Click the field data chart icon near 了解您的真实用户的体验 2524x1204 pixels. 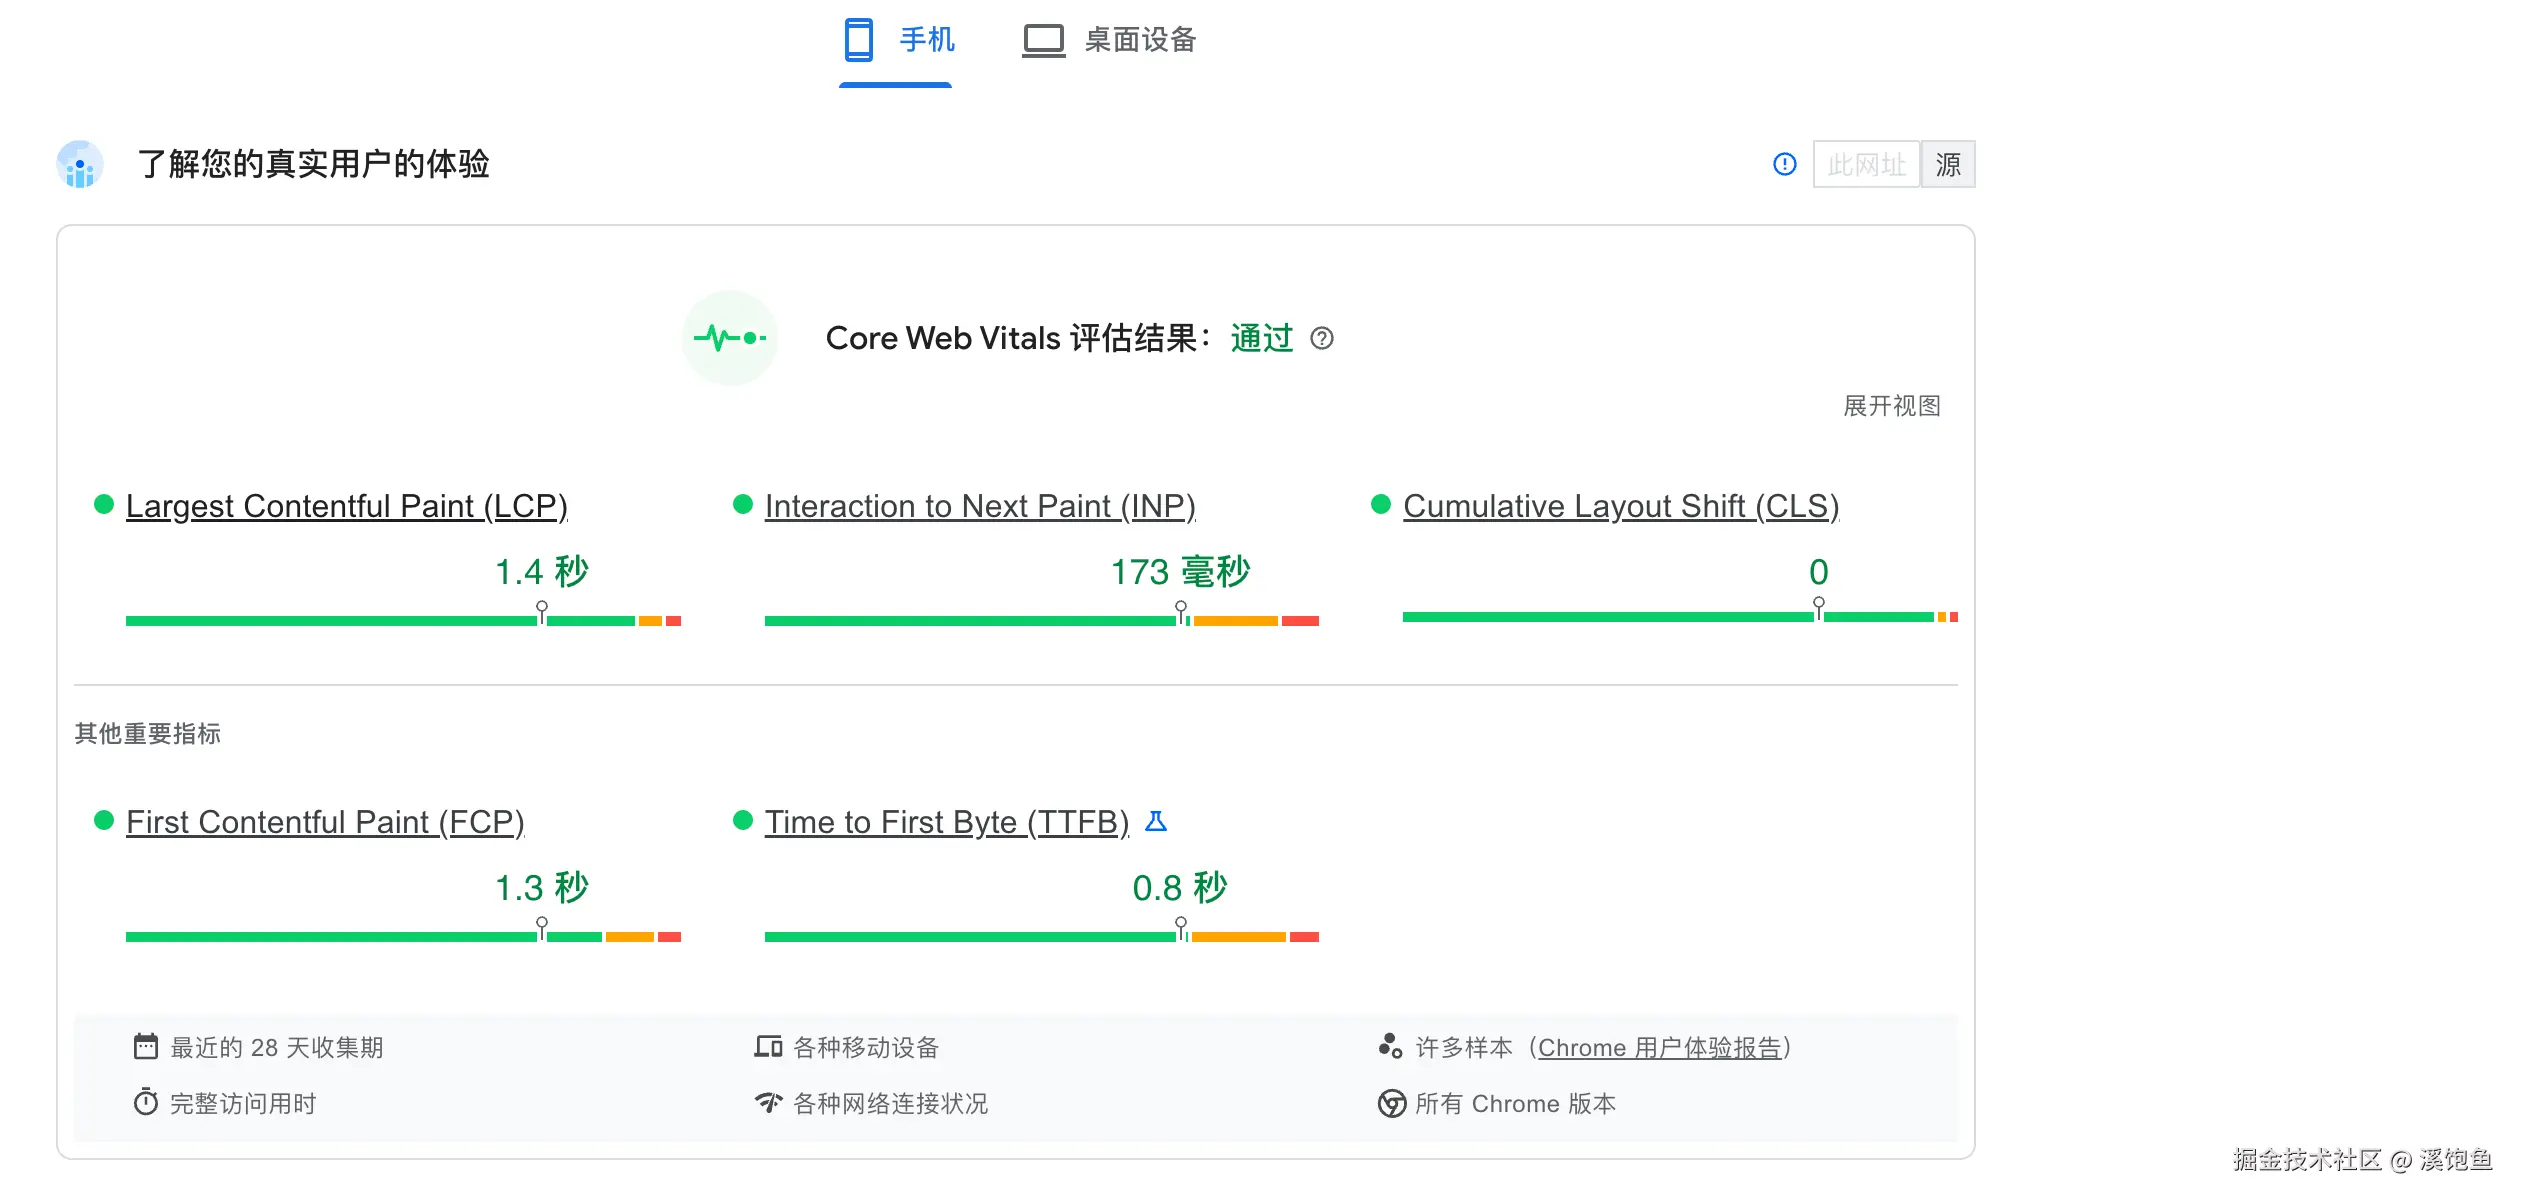(80, 165)
